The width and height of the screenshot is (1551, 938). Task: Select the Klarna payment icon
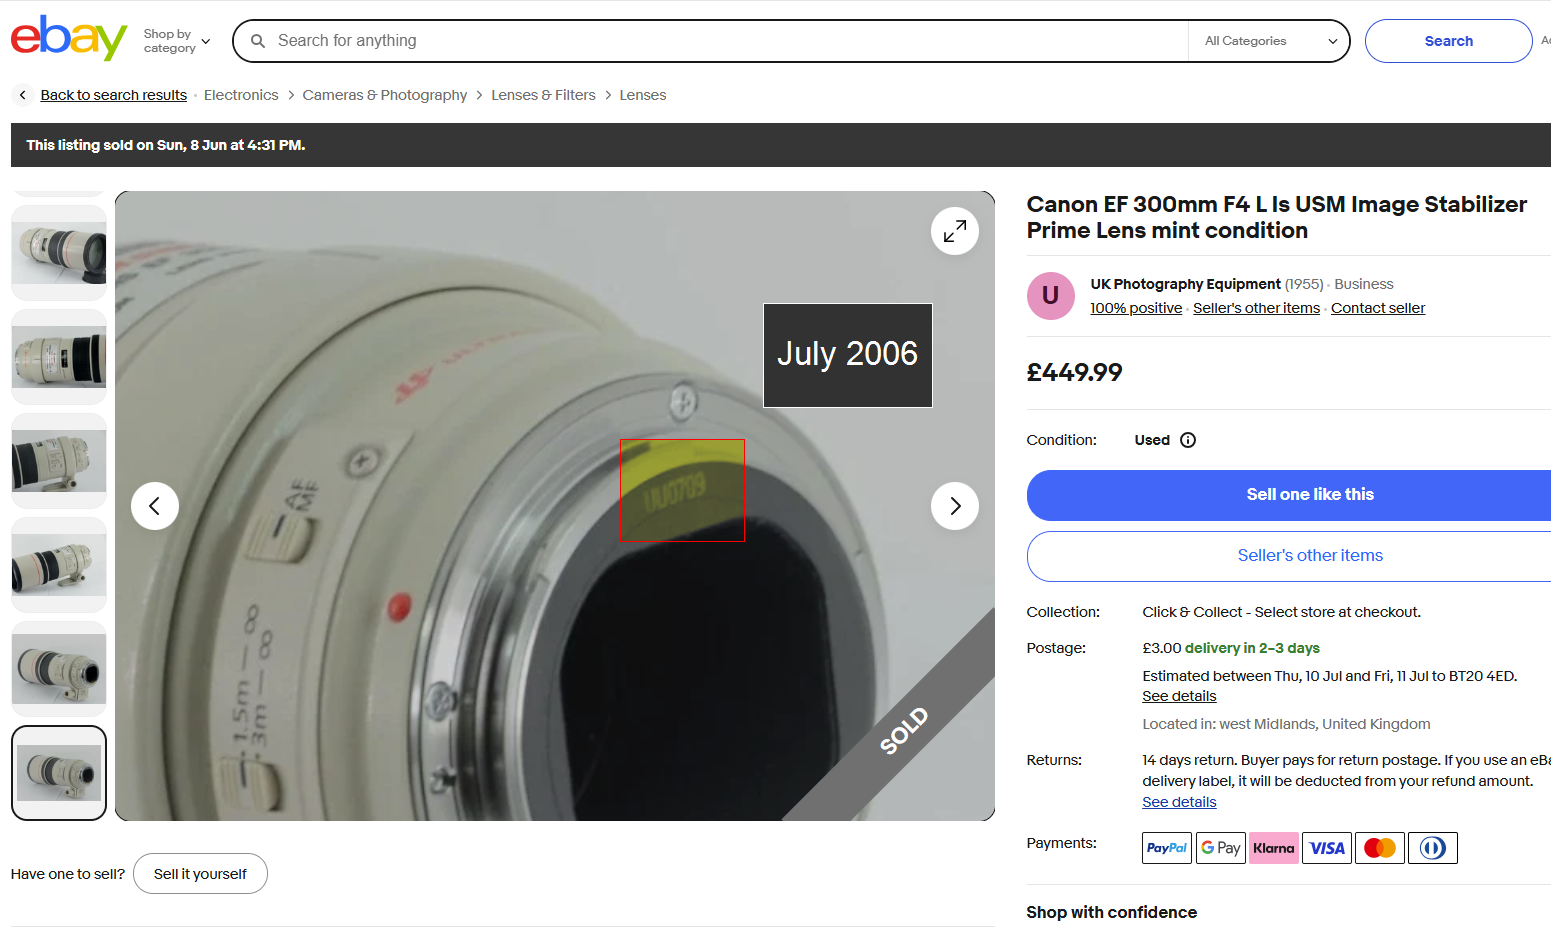1274,848
